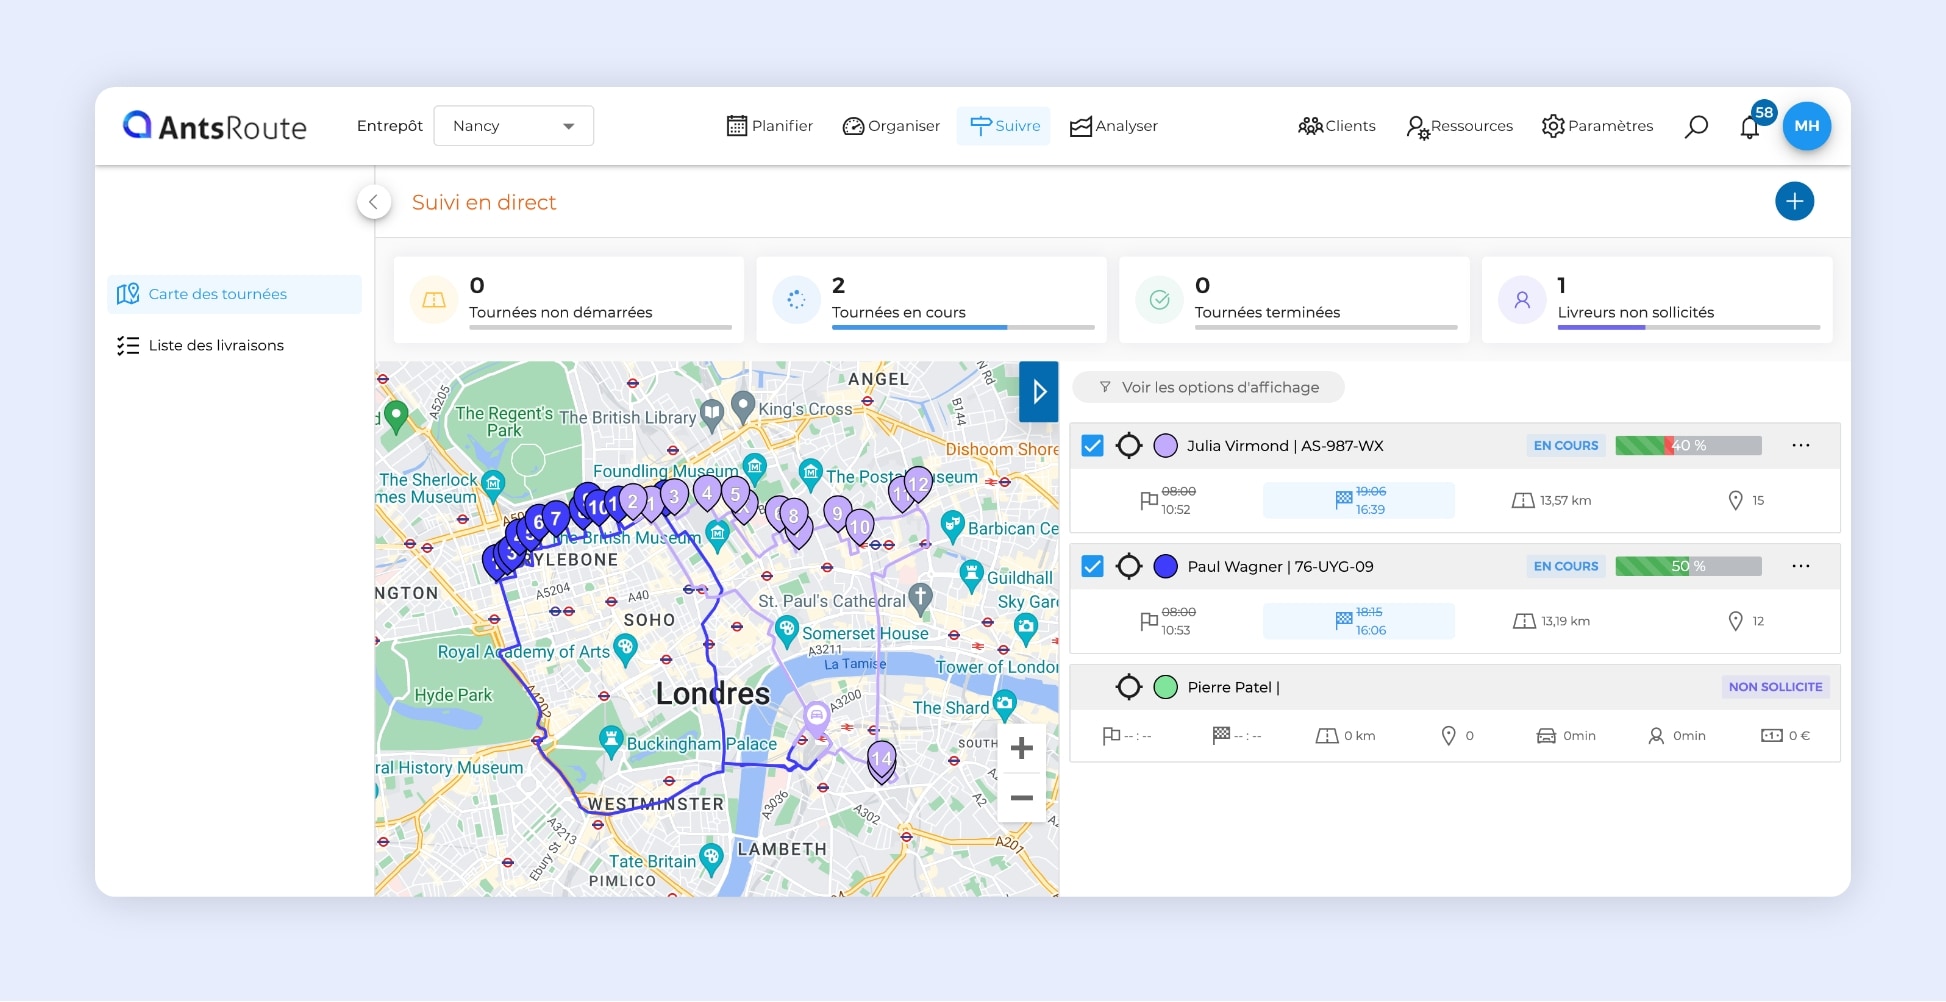The height and width of the screenshot is (1002, 1946).
Task: Uncheck Paul Wagner's route checkbox
Action: tap(1093, 567)
